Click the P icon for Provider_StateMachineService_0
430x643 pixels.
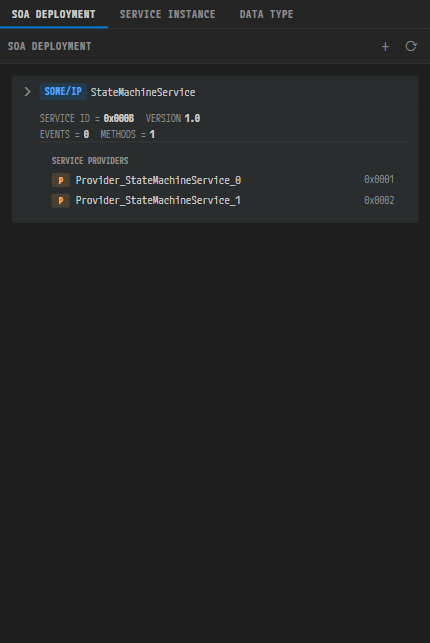(x=61, y=180)
